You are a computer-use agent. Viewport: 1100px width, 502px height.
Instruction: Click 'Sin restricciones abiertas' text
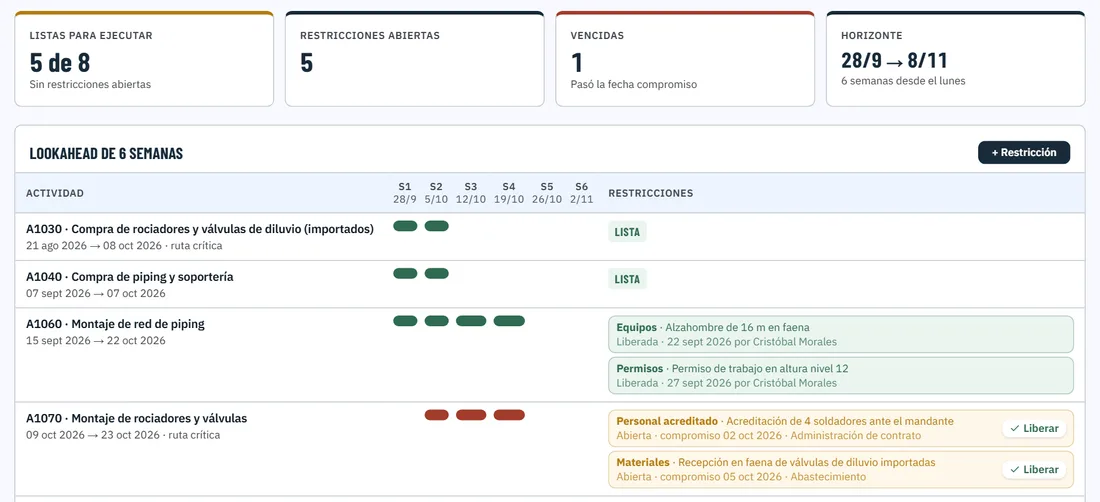tap(90, 84)
